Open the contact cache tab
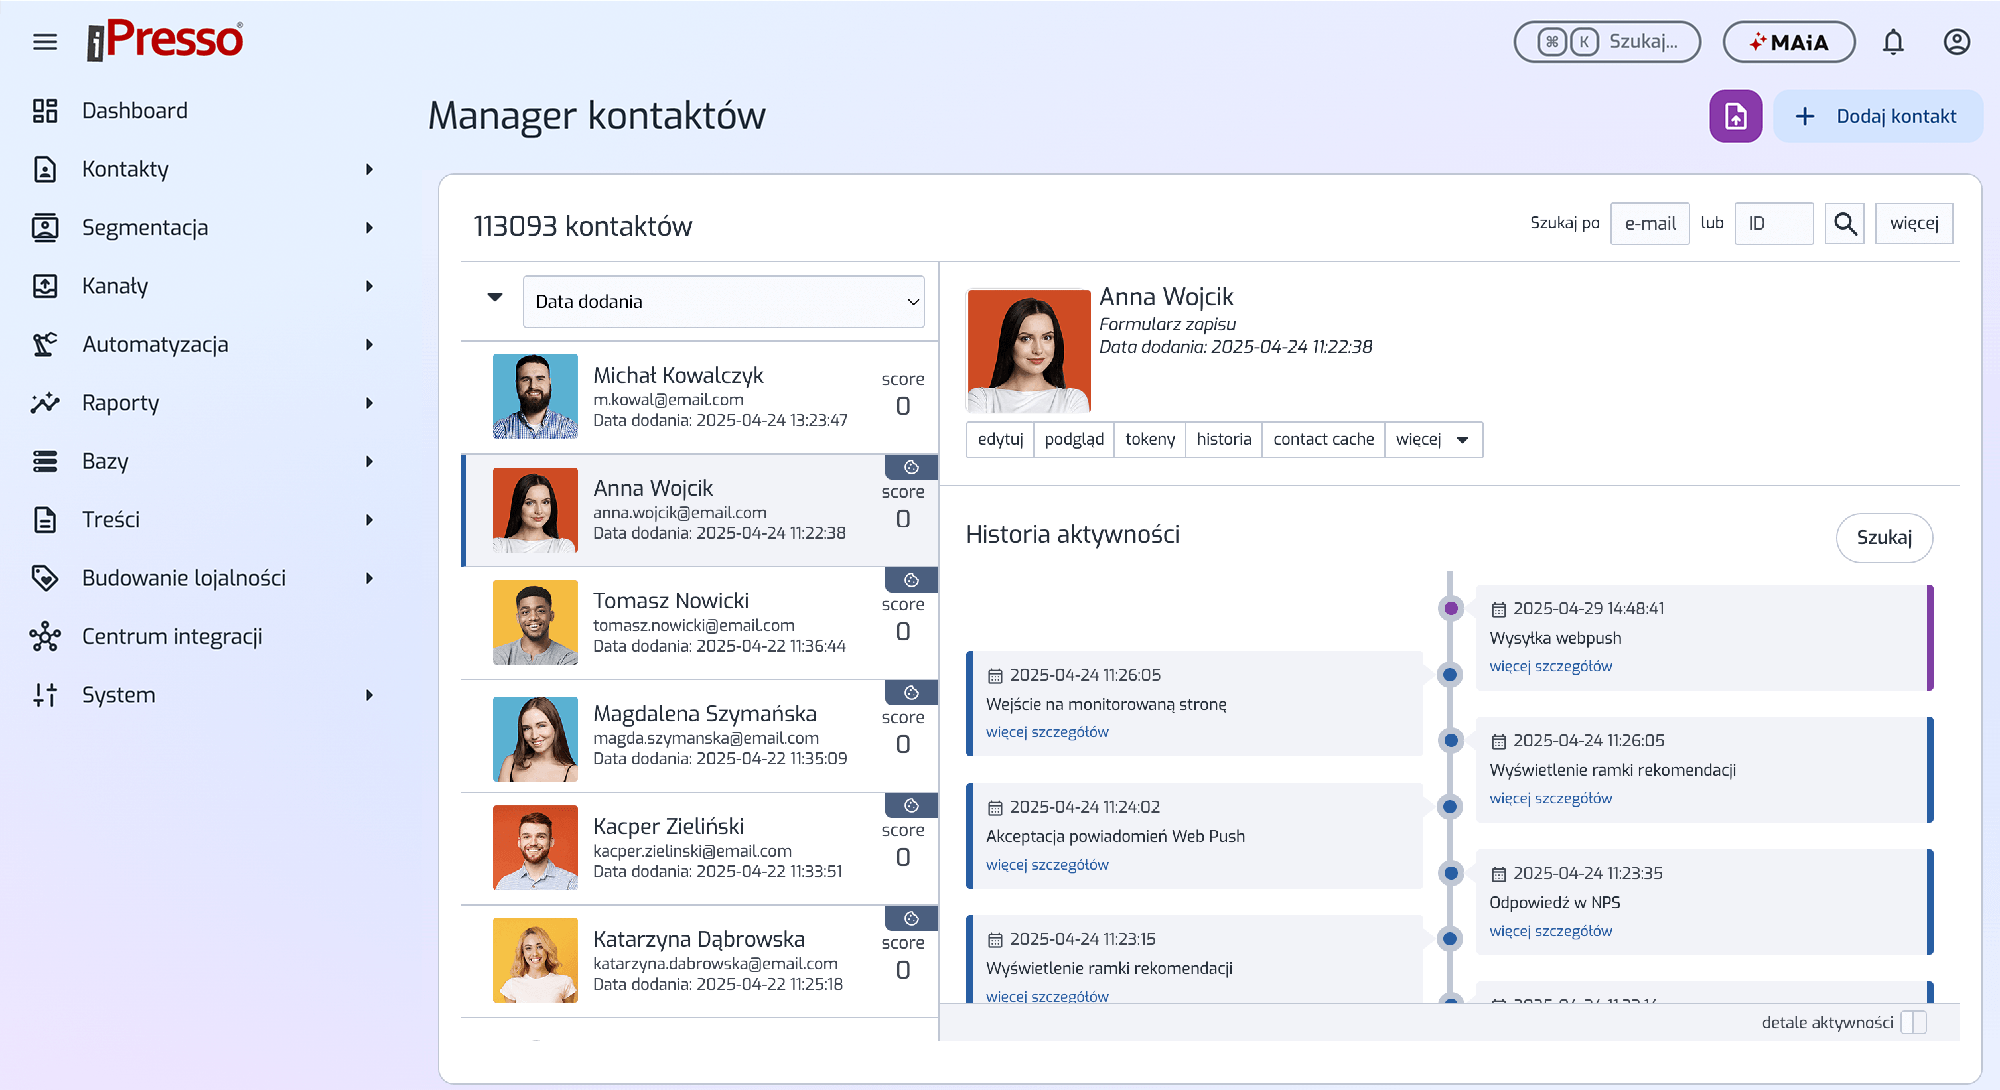The width and height of the screenshot is (2000, 1090). pyautogui.click(x=1323, y=440)
